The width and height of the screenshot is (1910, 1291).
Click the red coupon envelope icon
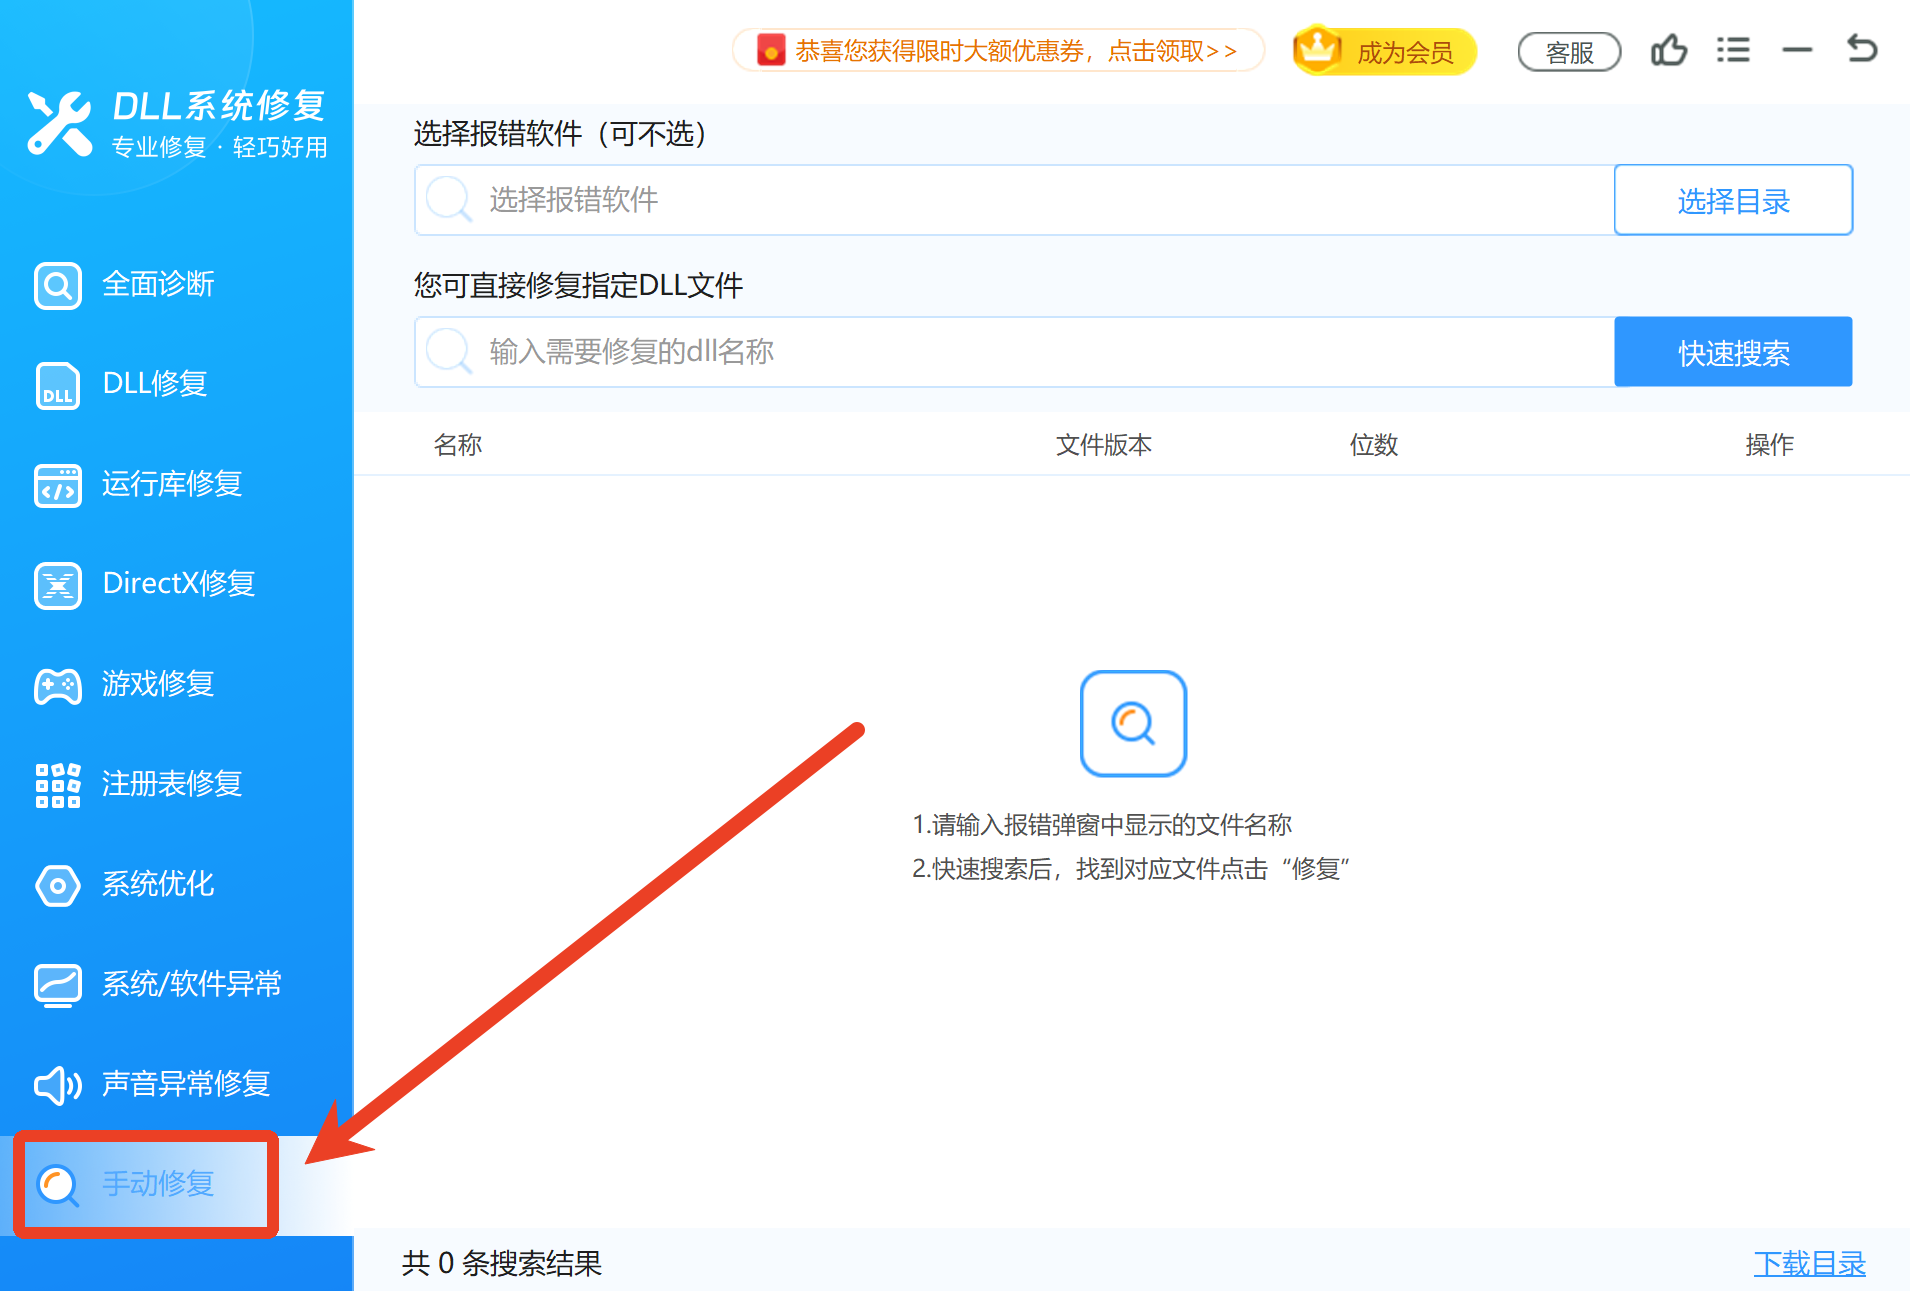[x=771, y=50]
